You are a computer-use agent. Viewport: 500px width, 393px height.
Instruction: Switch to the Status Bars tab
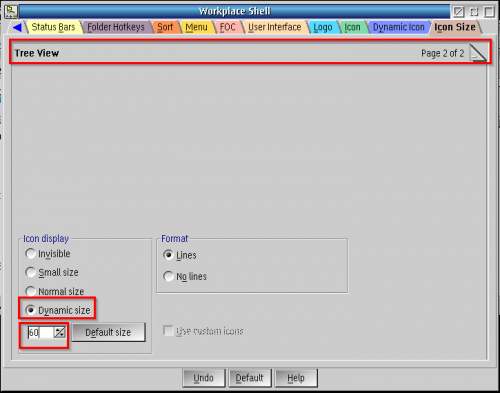coord(53,27)
